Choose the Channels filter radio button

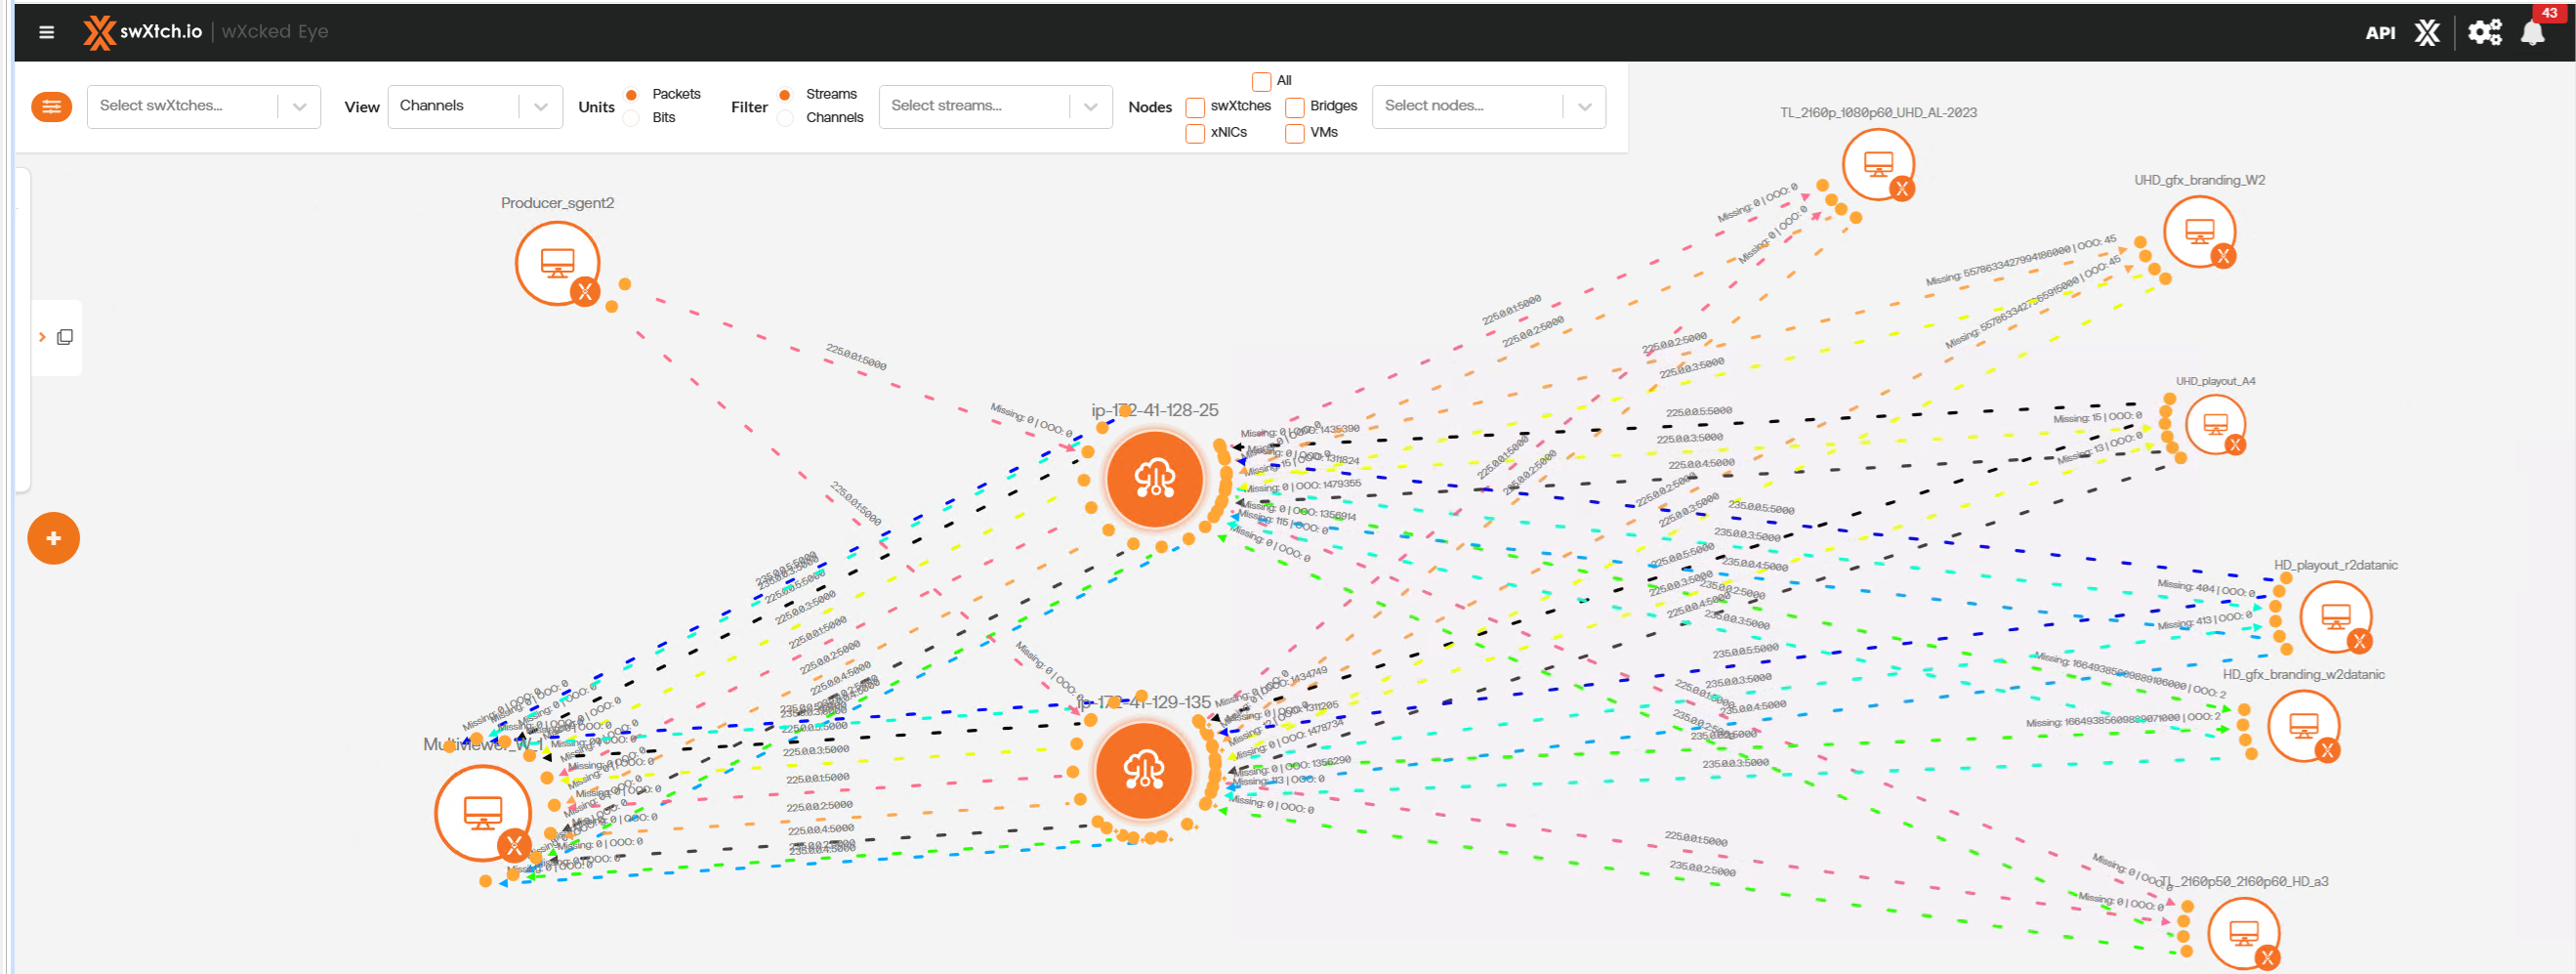pyautogui.click(x=785, y=118)
